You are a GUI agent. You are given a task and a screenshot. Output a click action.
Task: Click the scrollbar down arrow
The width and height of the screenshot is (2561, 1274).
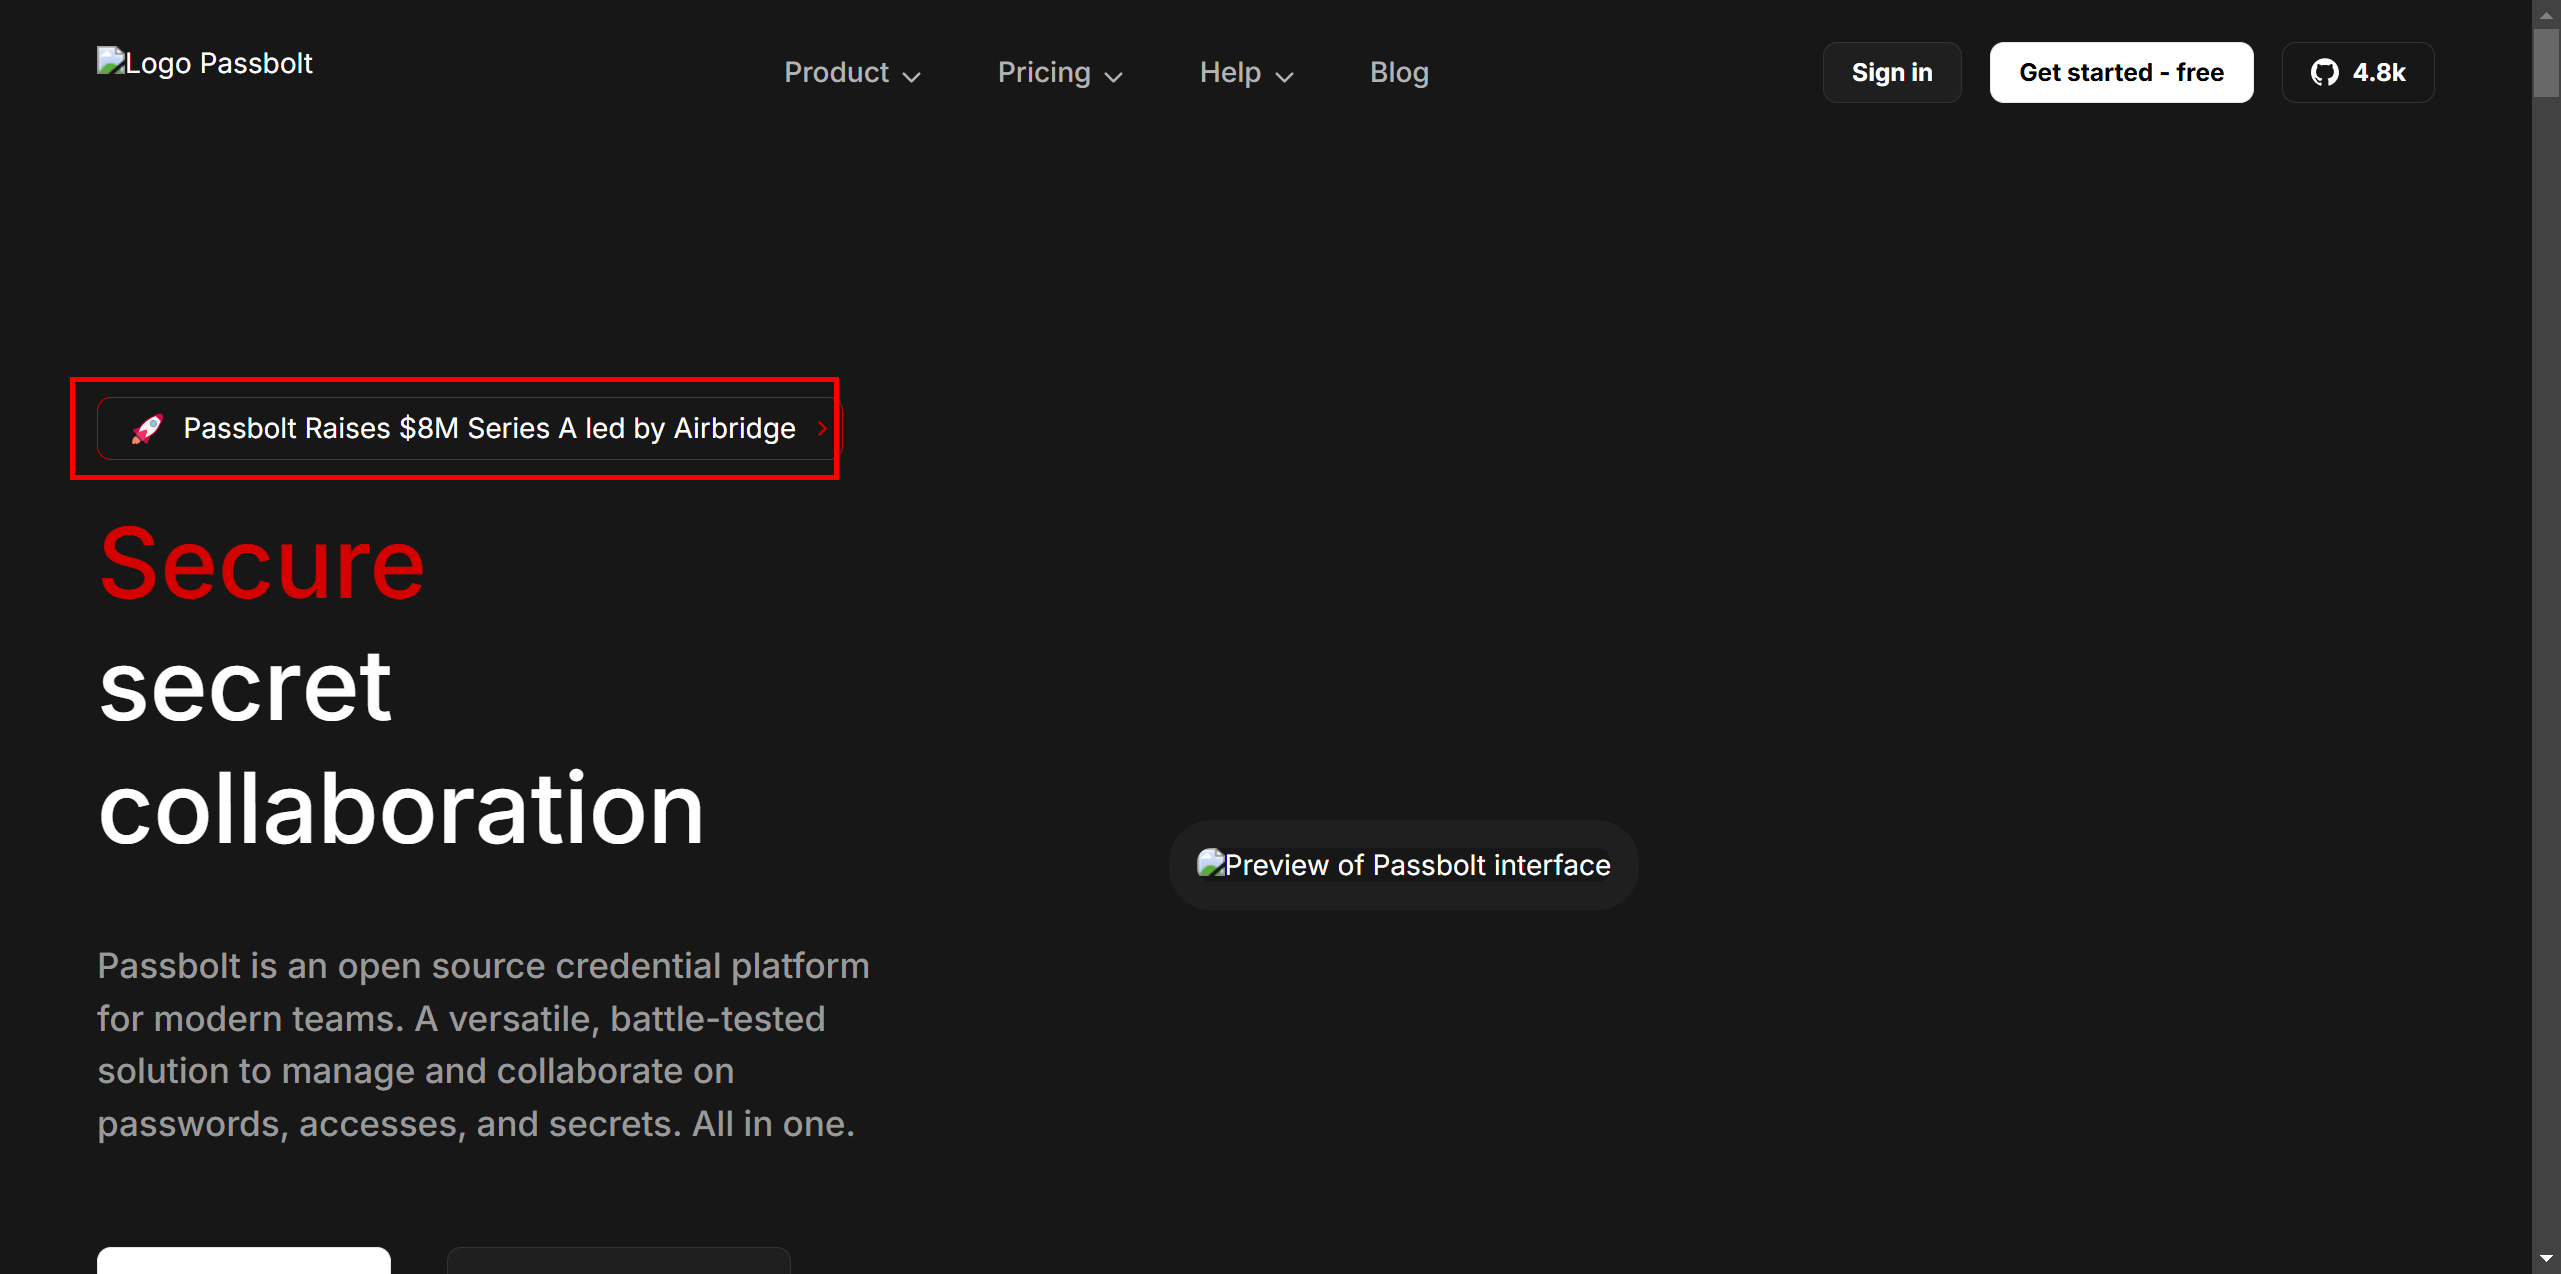tap(2546, 1259)
